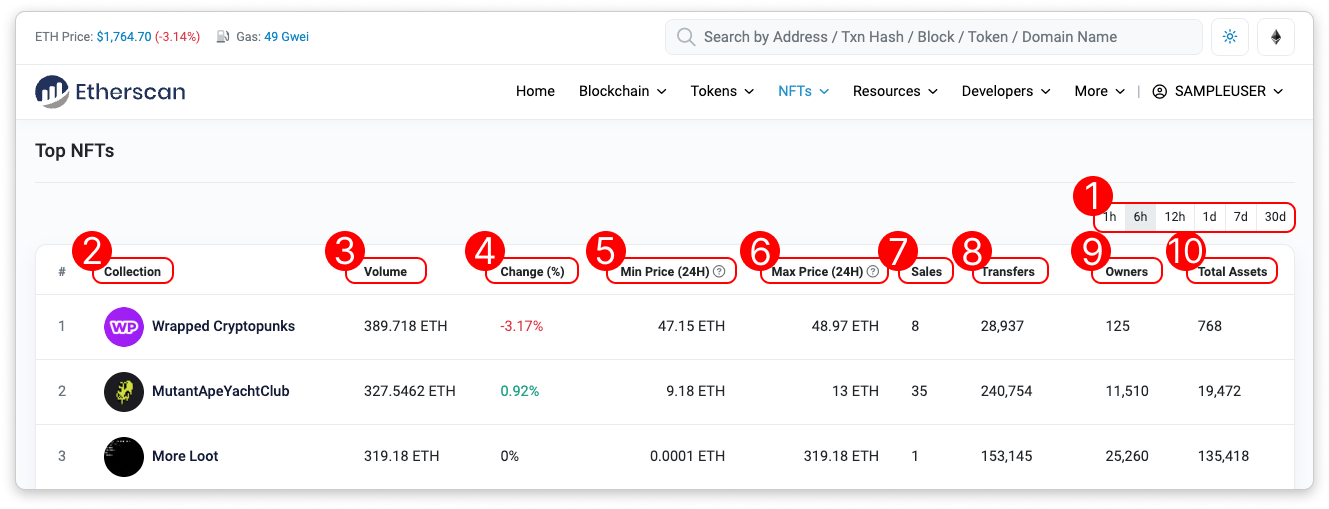
Task: Click the 49 Gwei gas link
Action: coord(286,37)
